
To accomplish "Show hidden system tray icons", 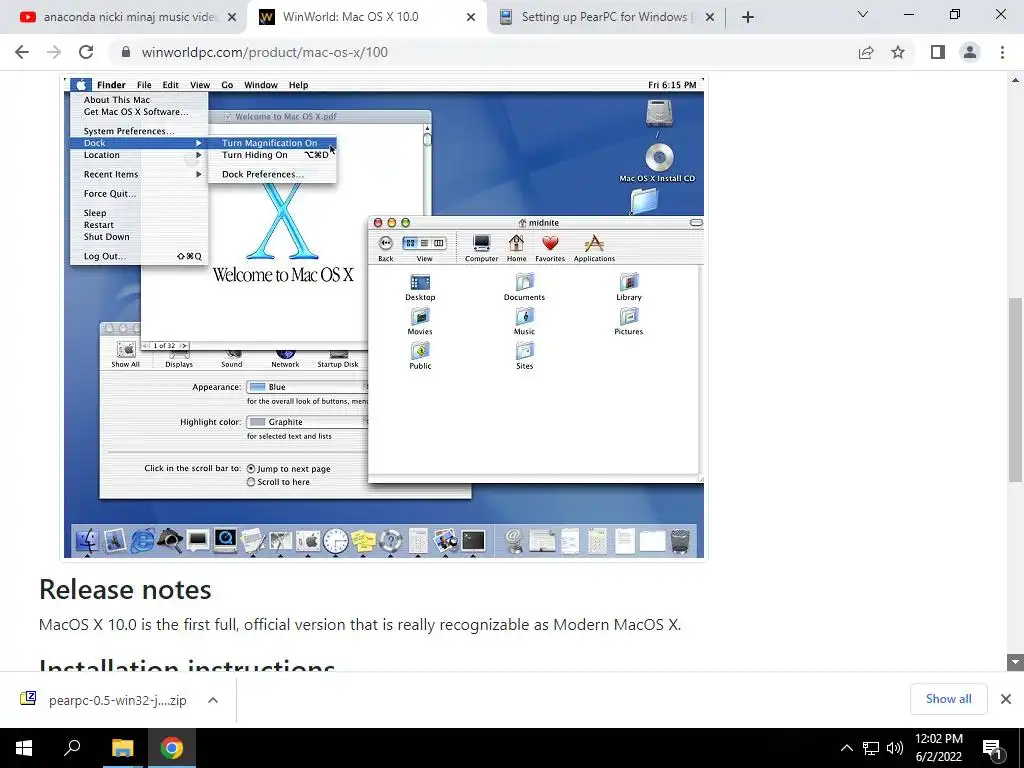I will [x=846, y=748].
